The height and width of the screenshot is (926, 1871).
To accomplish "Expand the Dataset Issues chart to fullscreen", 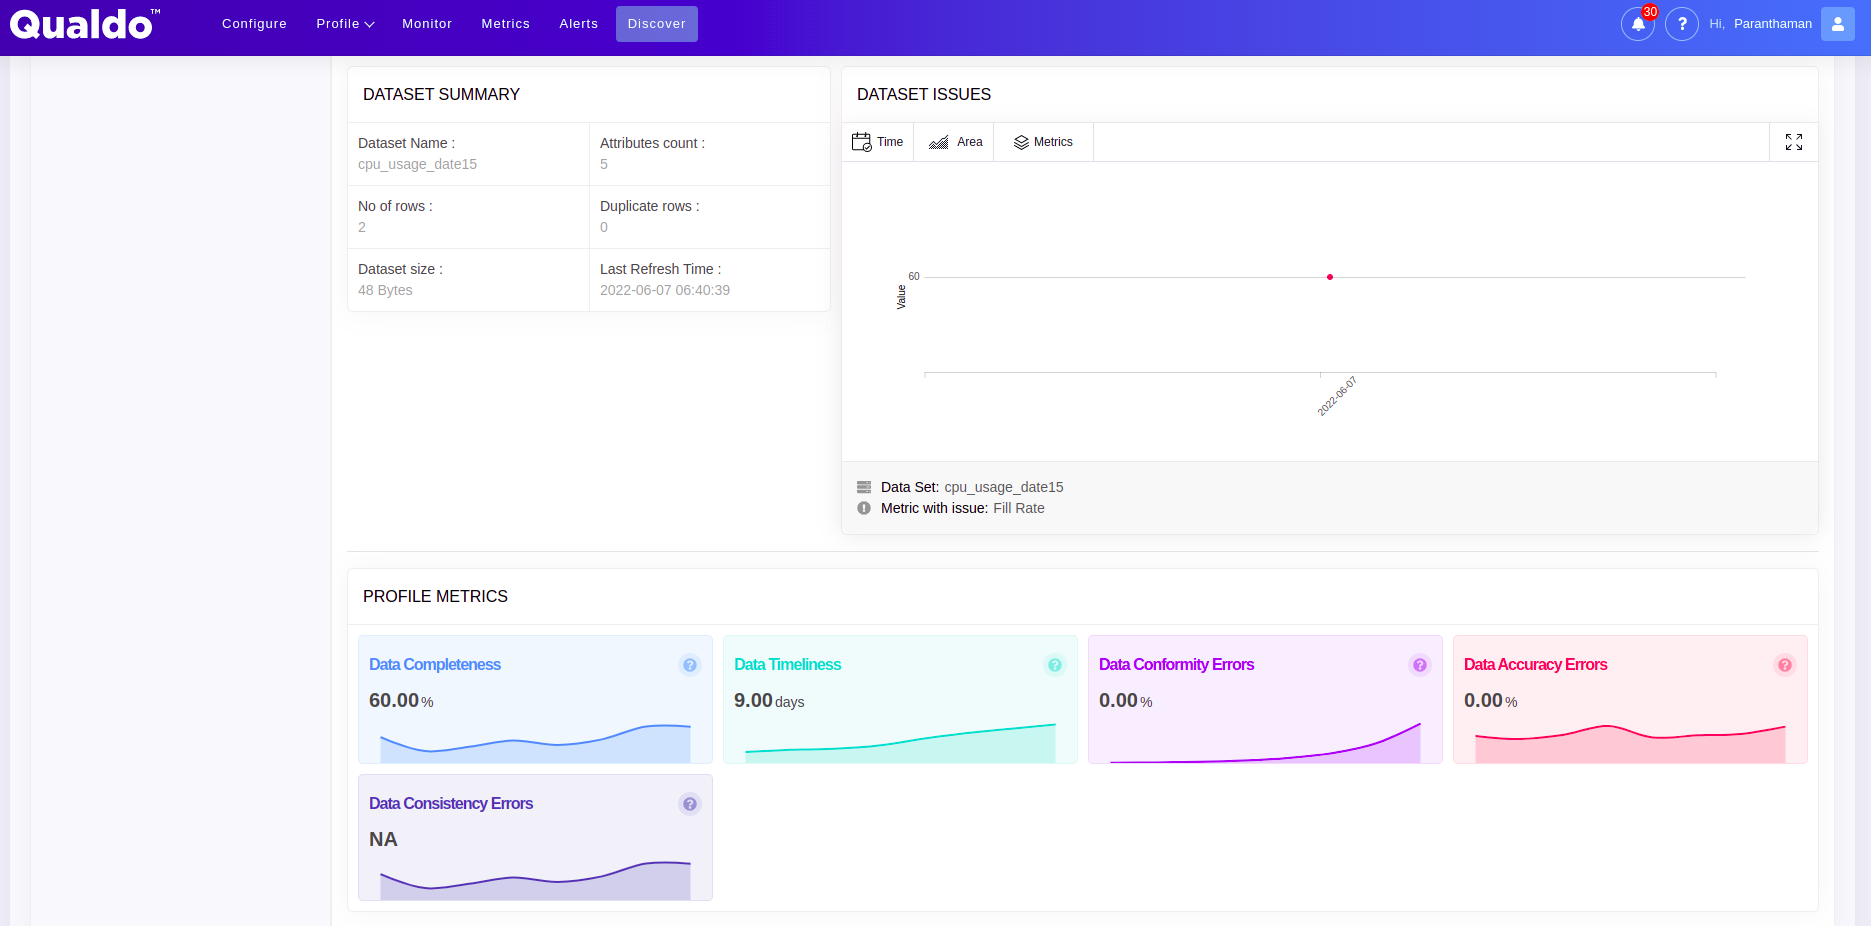I will 1793,142.
